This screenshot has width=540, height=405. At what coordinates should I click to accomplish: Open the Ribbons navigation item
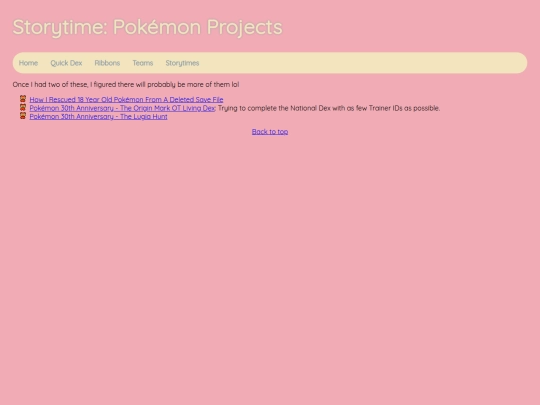(x=107, y=63)
